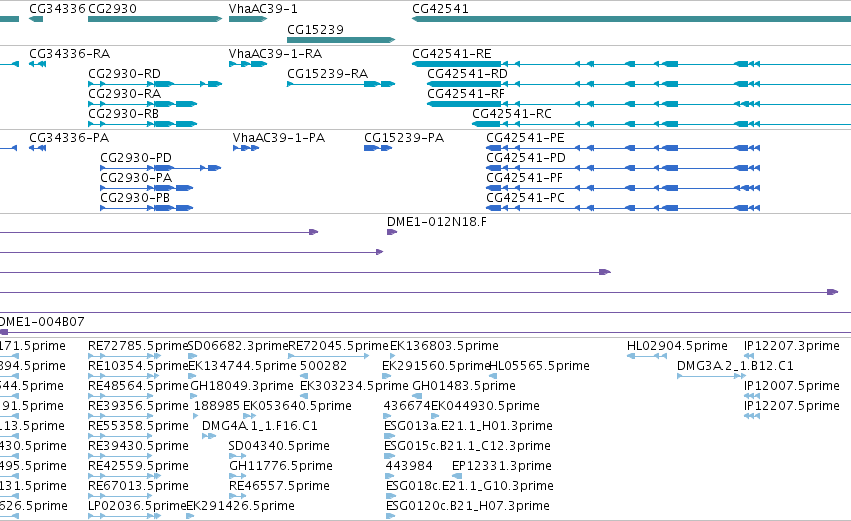Pick transcript CG2930-RB

coord(123,114)
